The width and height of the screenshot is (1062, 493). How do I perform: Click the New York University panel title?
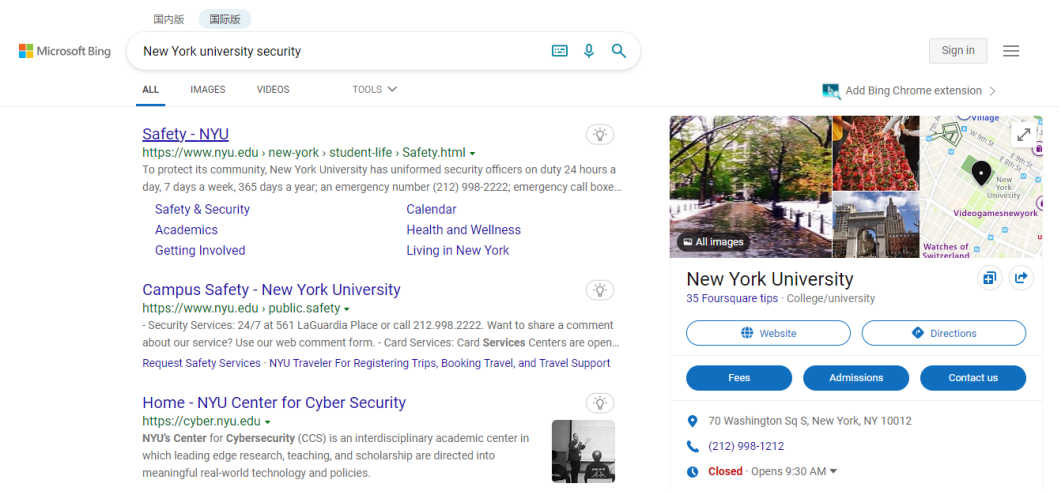(769, 279)
